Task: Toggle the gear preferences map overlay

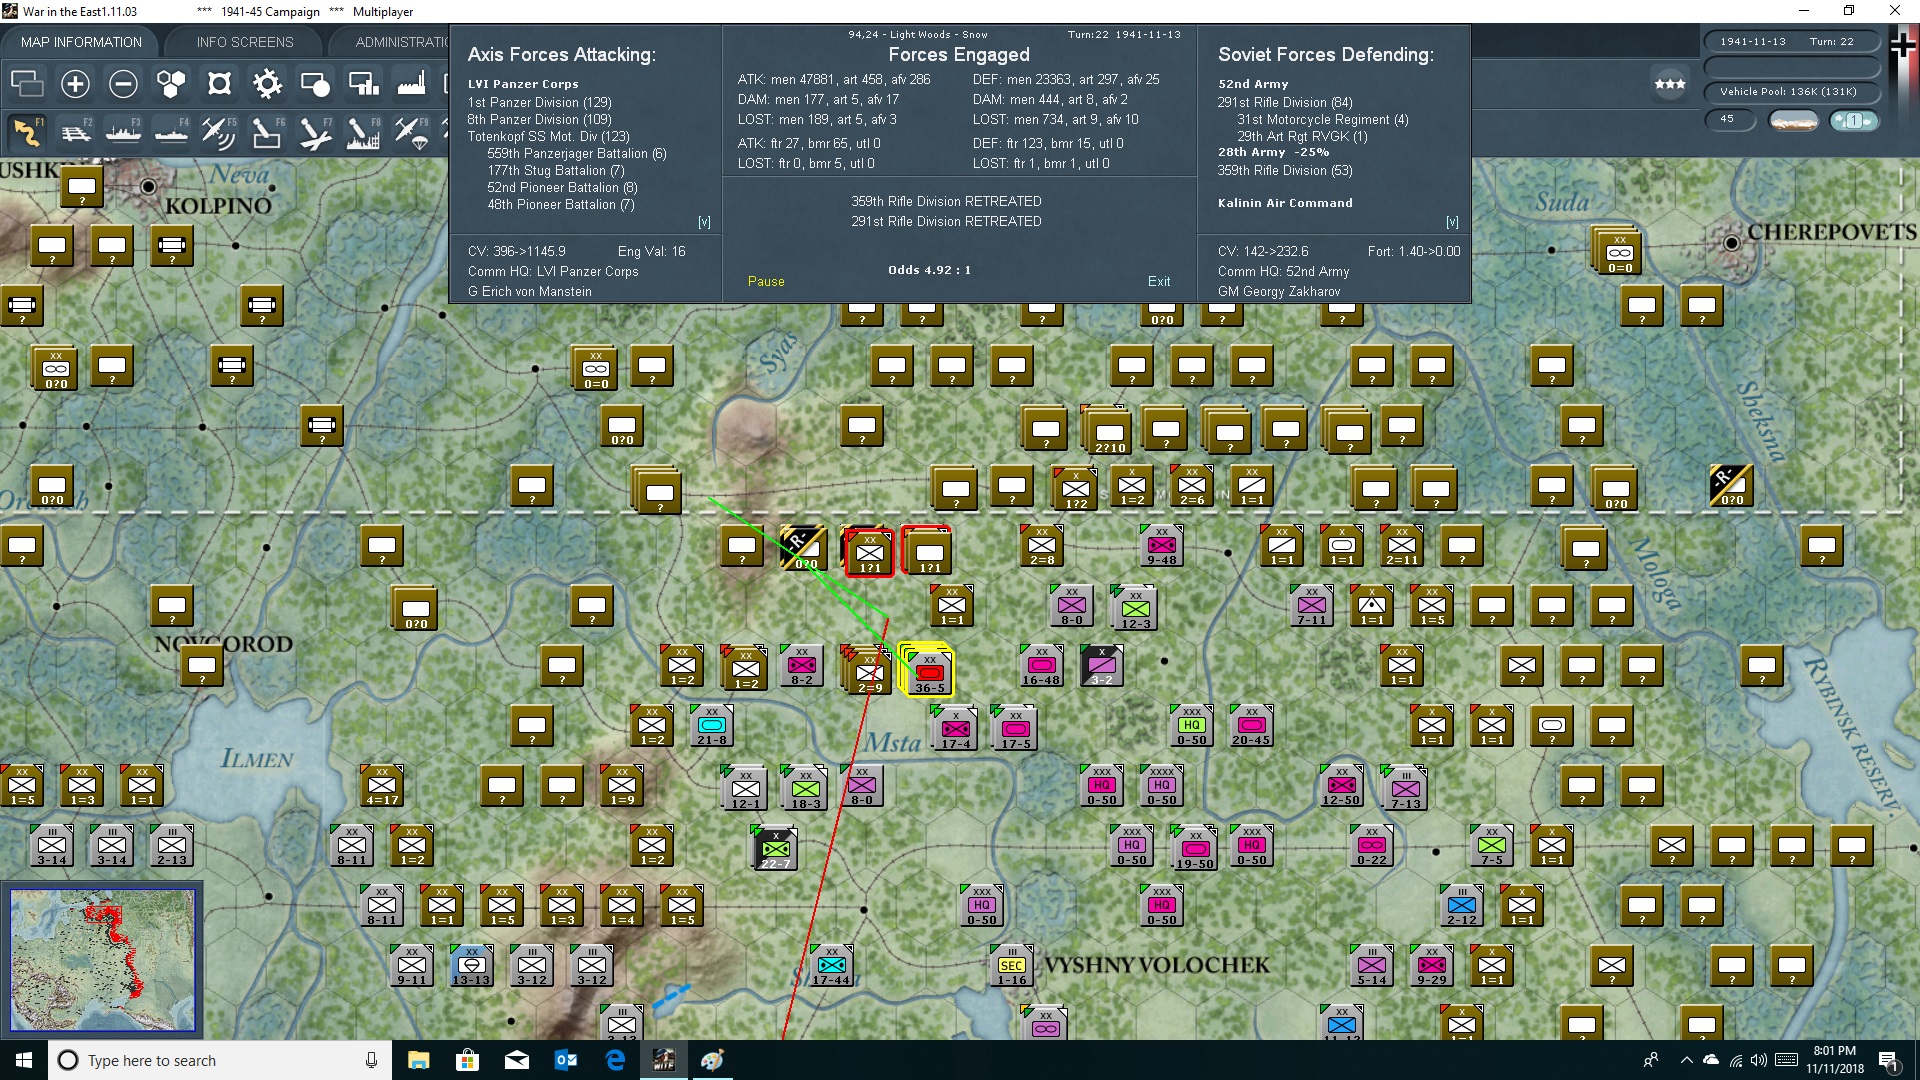Action: (267, 84)
